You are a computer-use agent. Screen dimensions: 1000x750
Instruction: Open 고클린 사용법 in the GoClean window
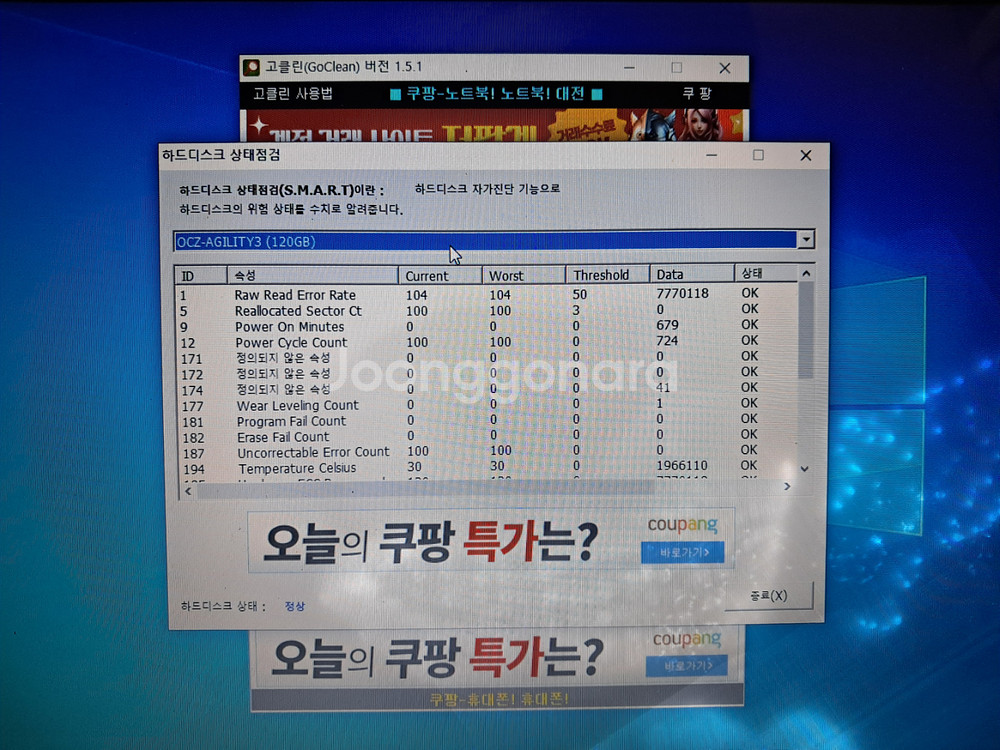click(293, 94)
